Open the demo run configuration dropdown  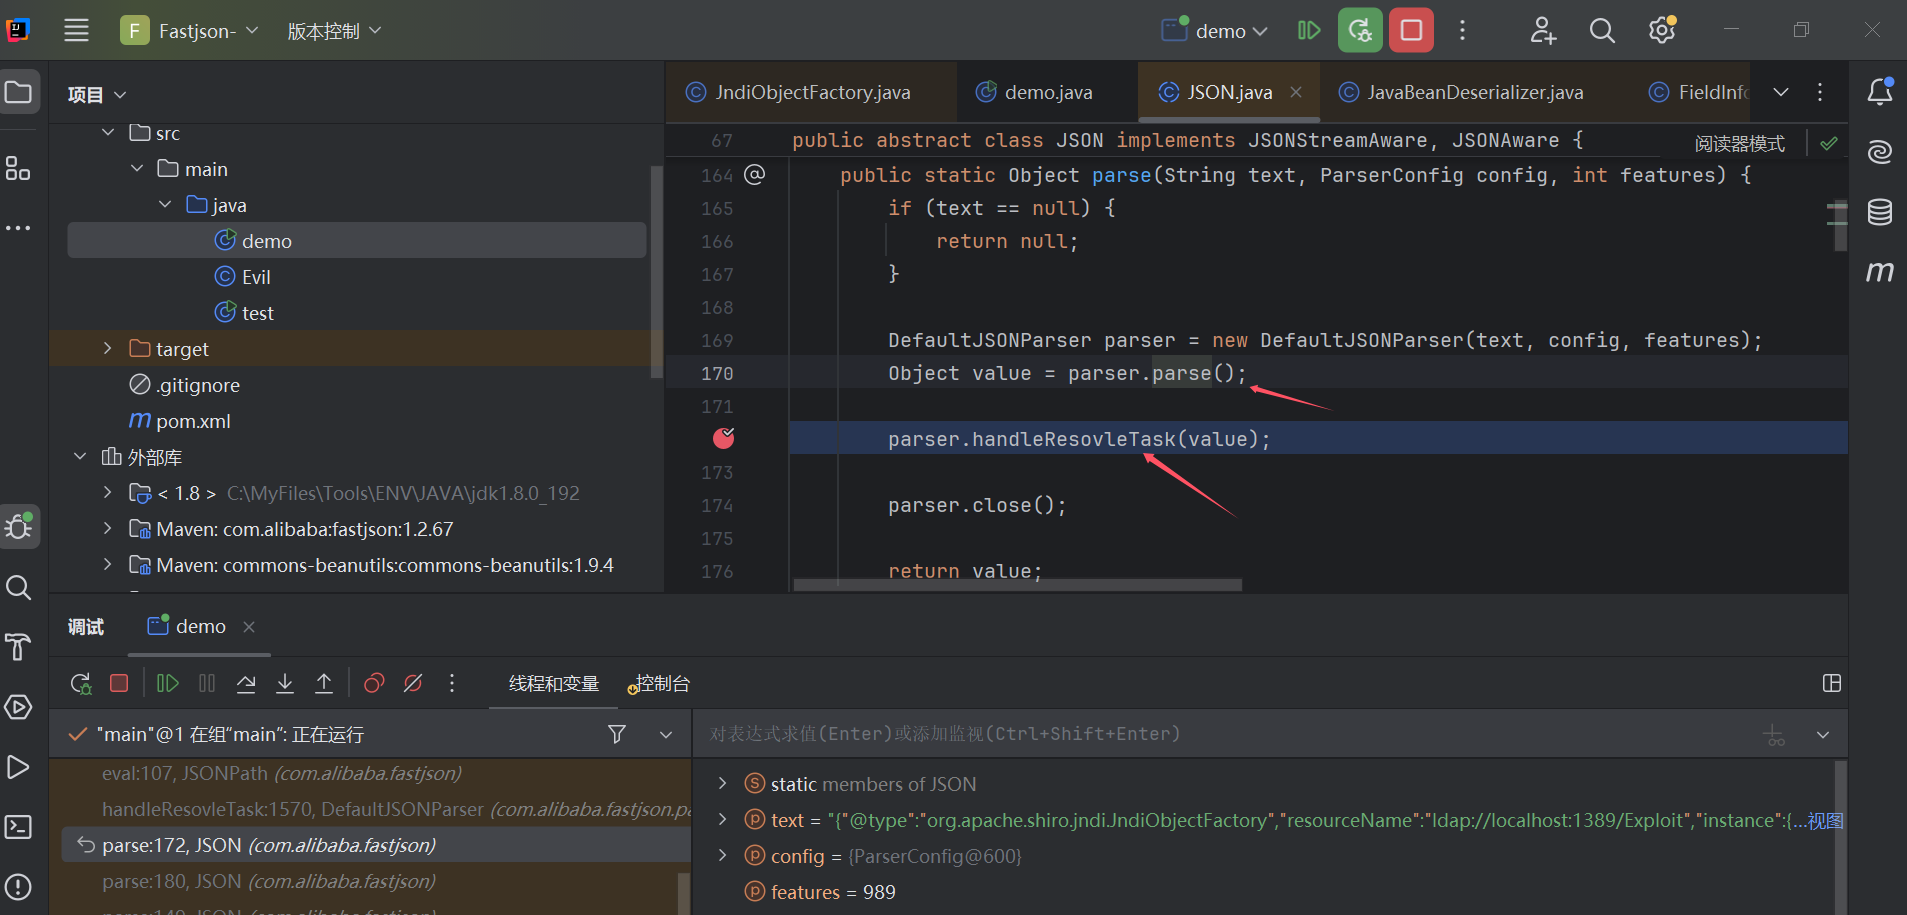coord(1214,31)
